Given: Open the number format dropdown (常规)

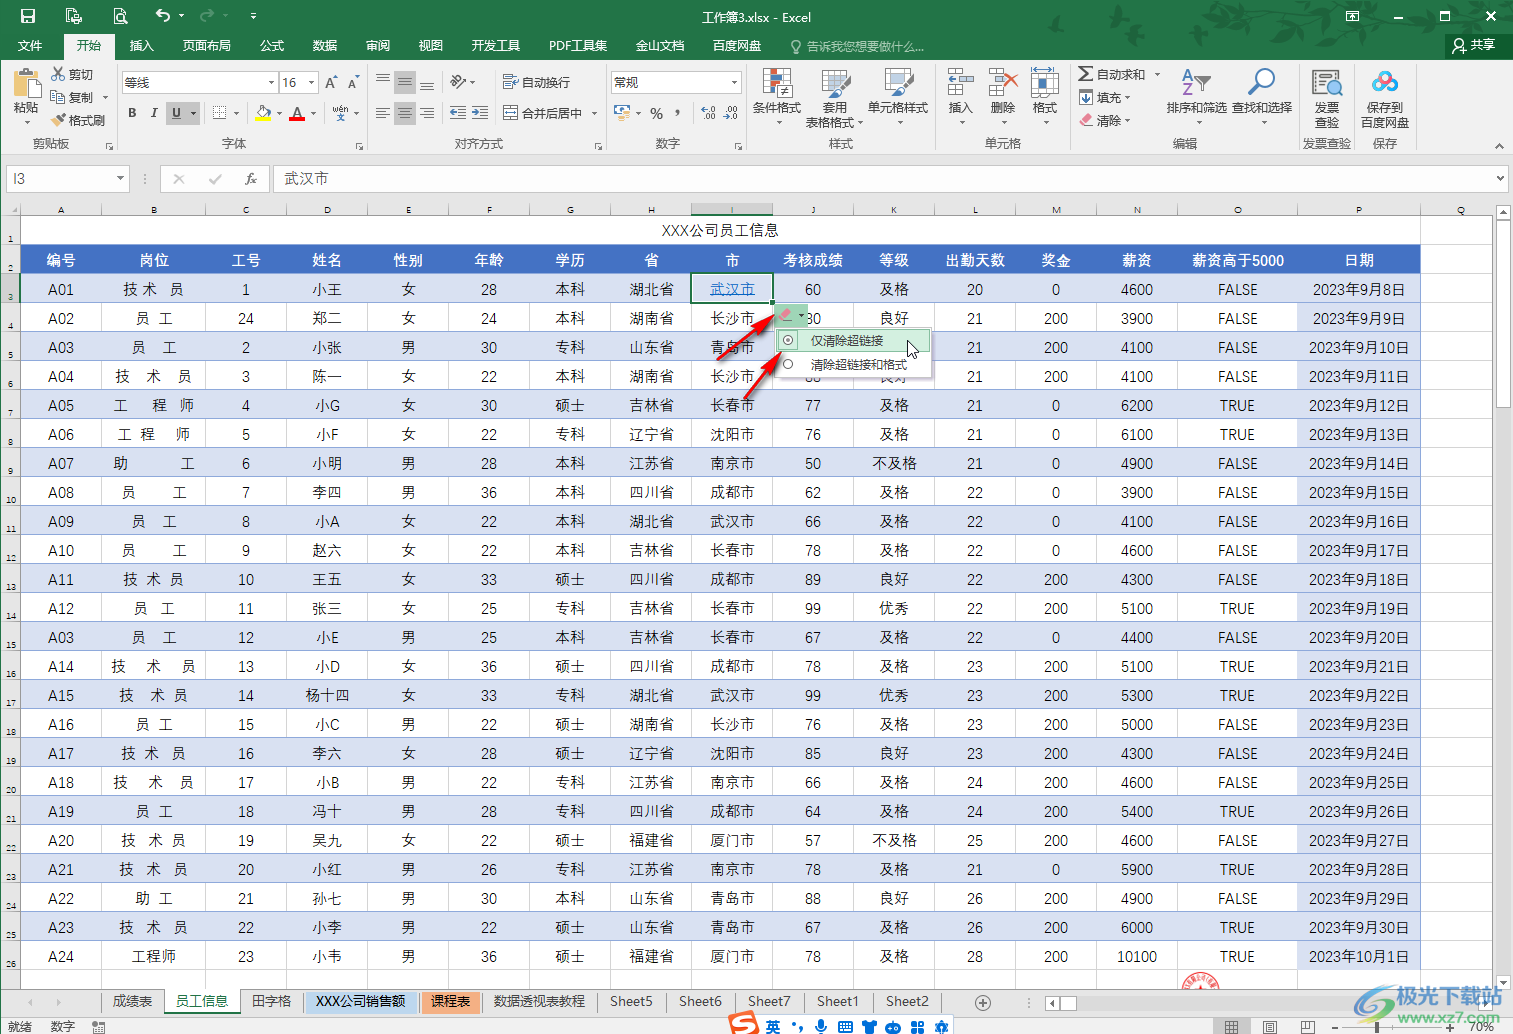Looking at the screenshot, I should (734, 82).
